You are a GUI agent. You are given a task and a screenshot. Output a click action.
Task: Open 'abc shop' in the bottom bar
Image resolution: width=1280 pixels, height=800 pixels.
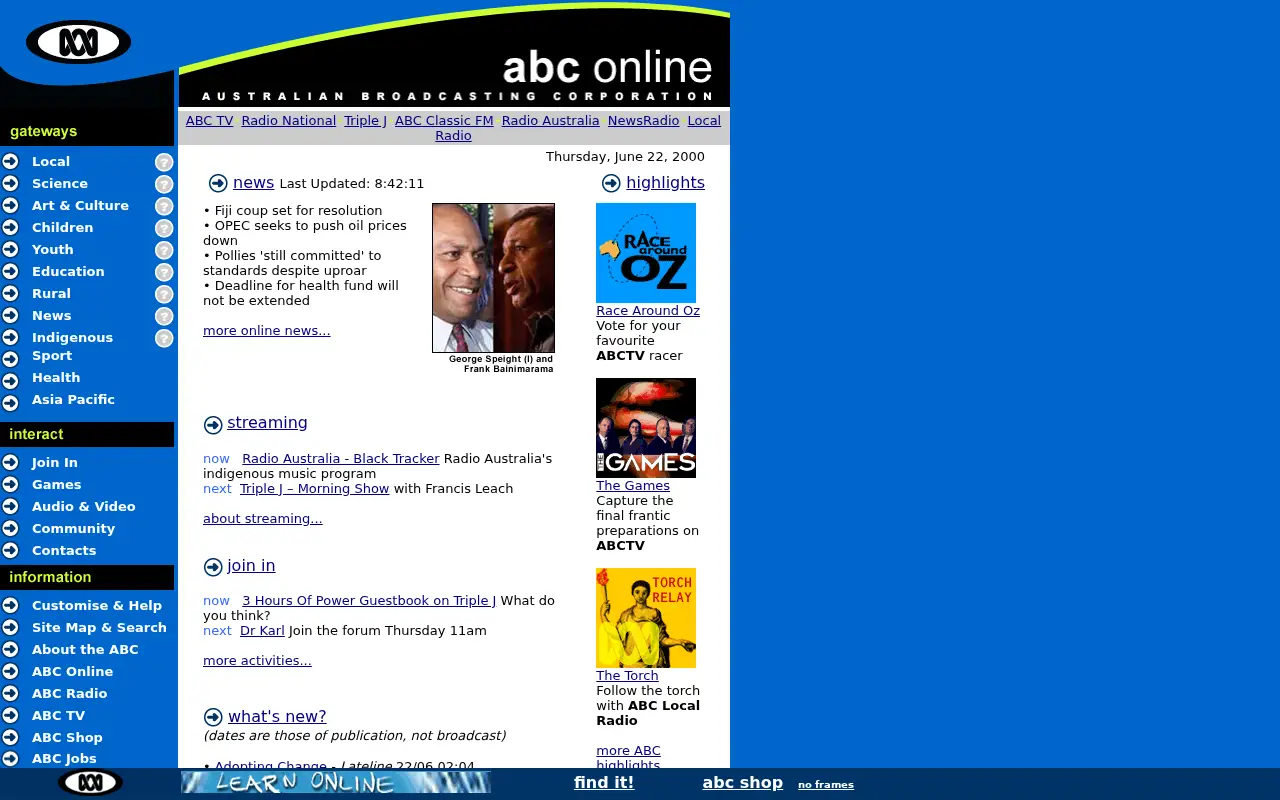(742, 782)
